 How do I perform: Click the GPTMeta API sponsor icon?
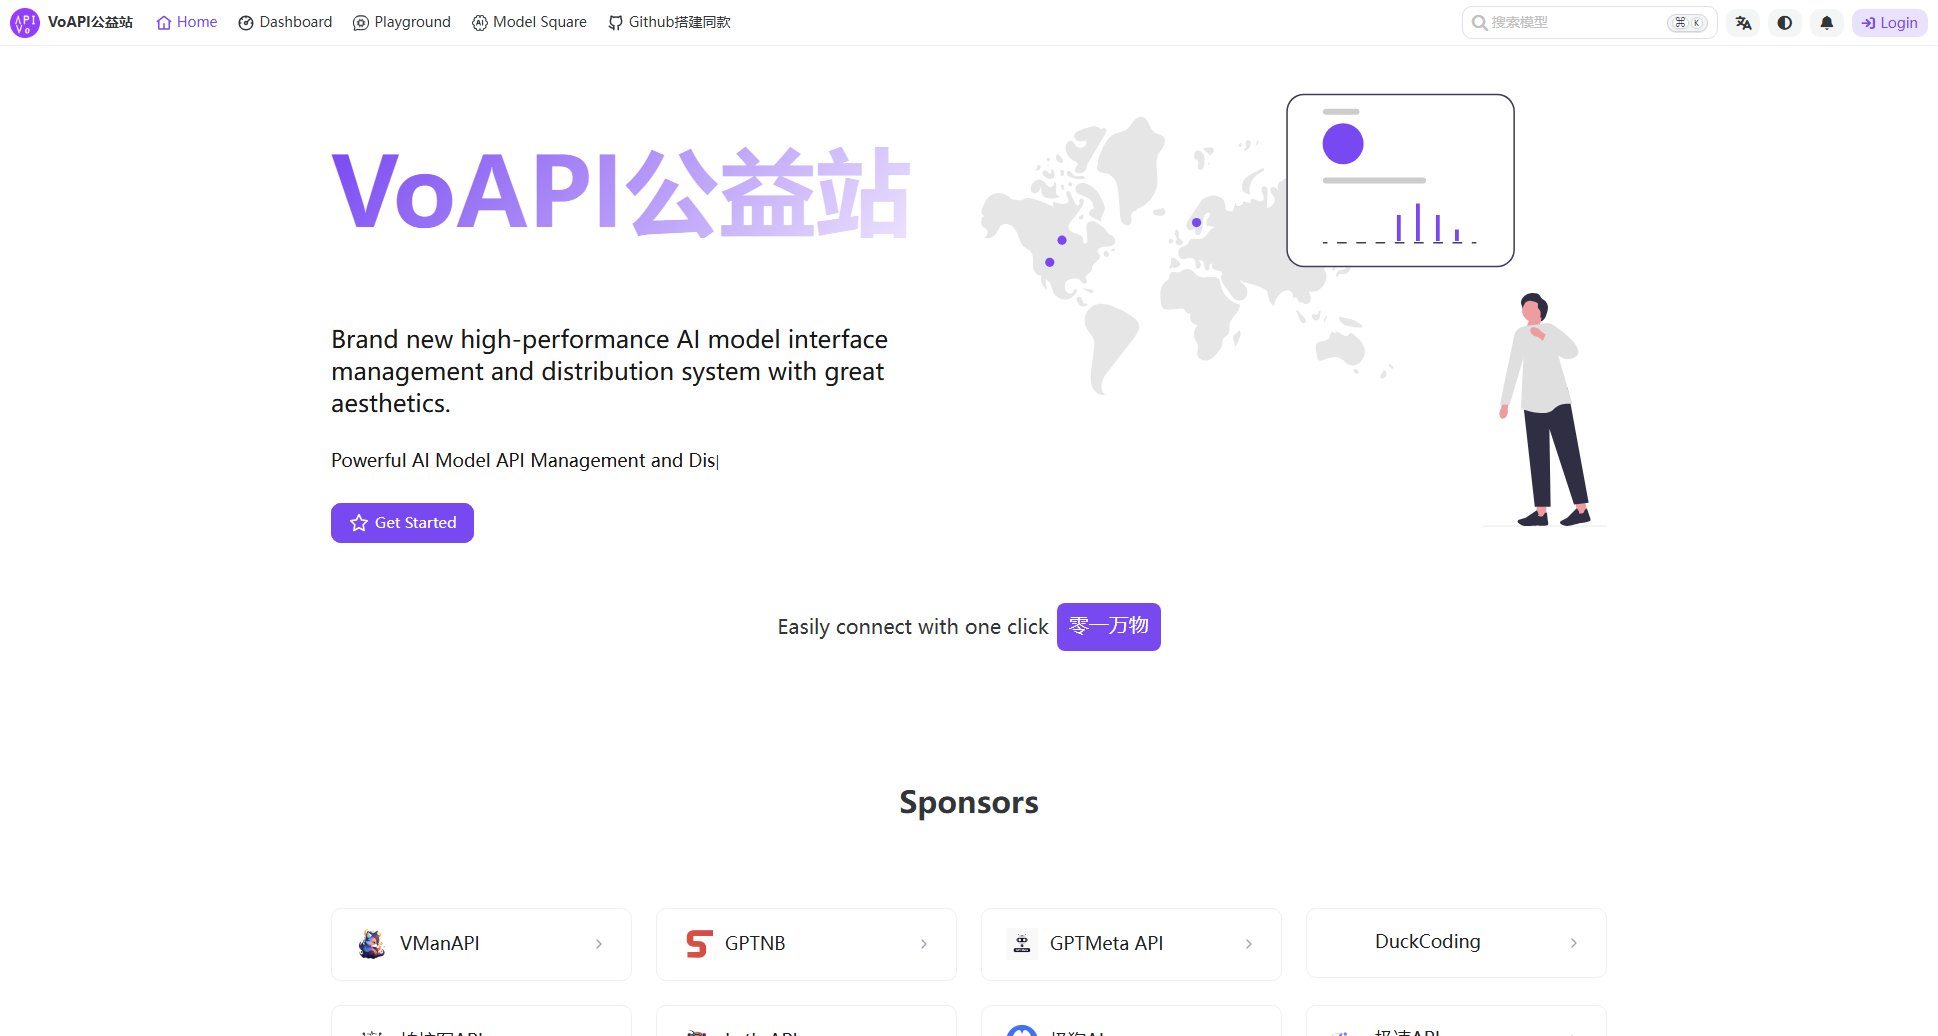coord(1022,943)
